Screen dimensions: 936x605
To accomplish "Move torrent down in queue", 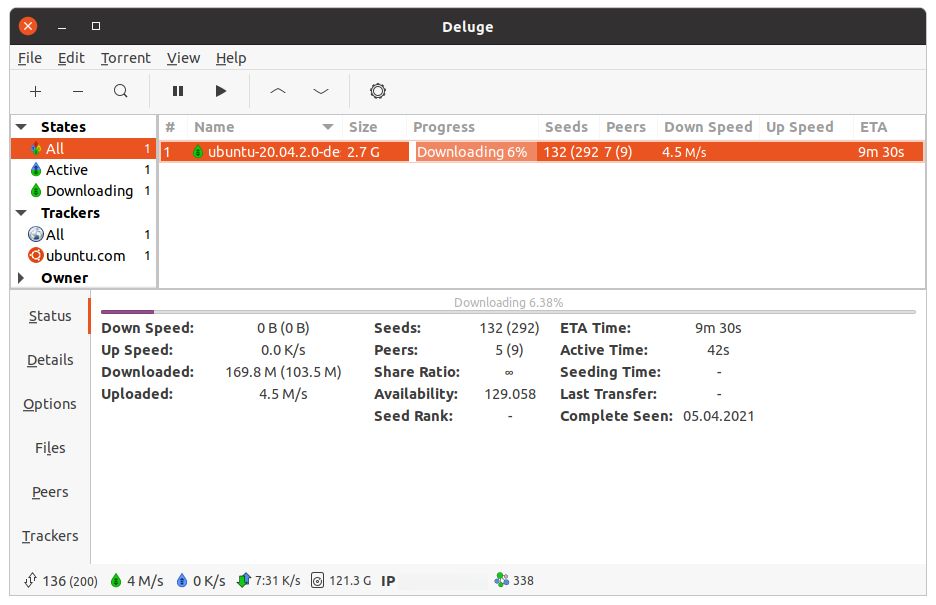I will coord(321,91).
